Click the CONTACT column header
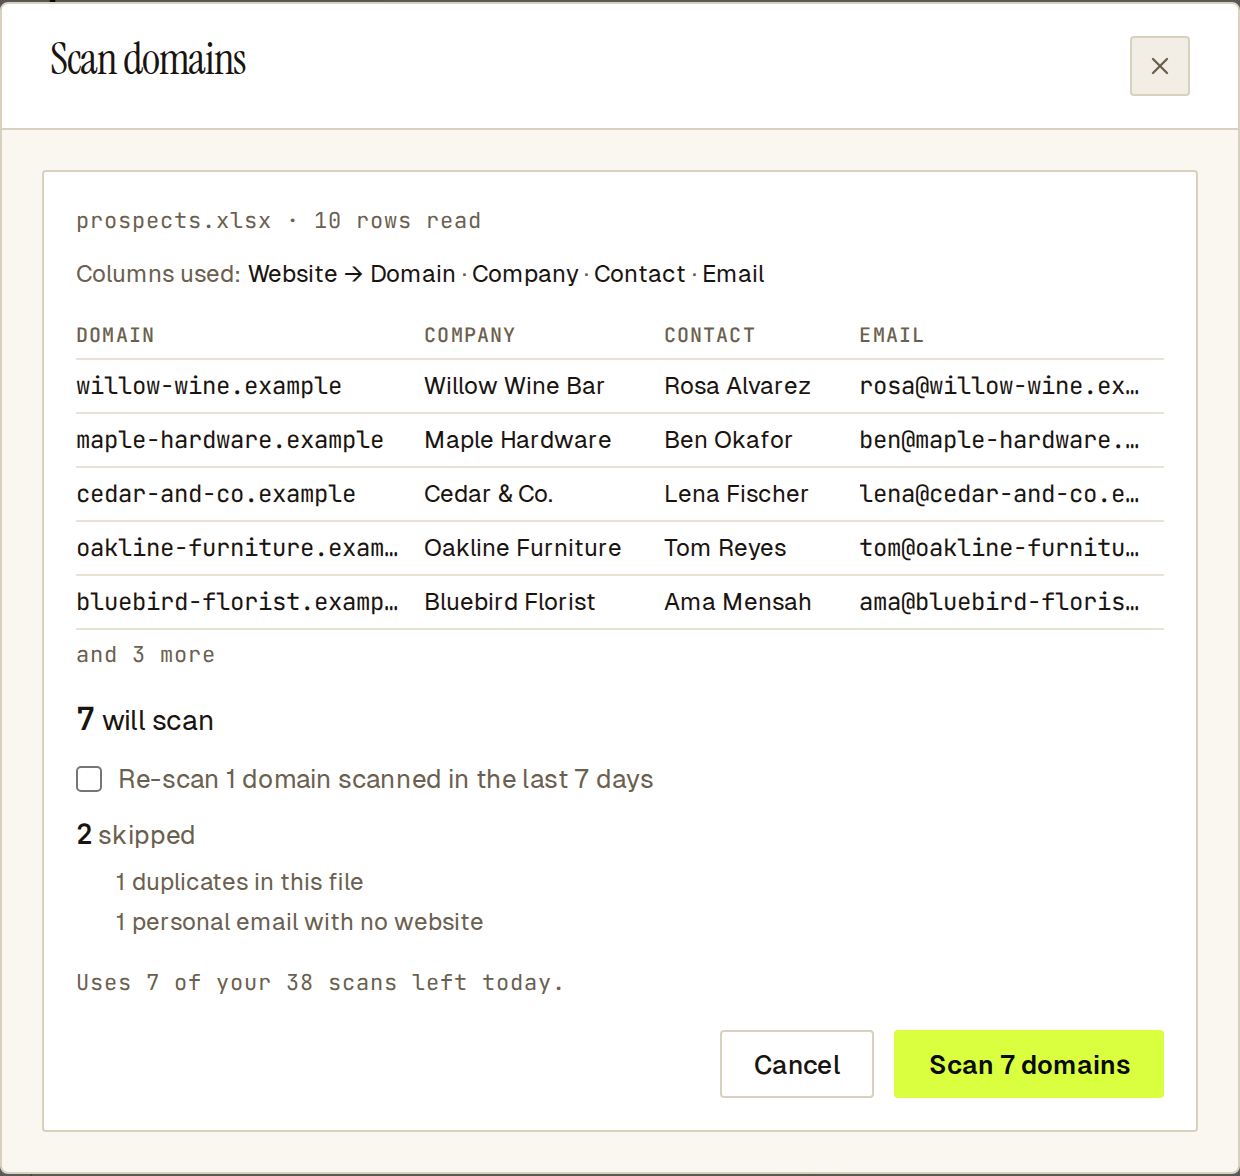Viewport: 1240px width, 1176px height. [x=709, y=335]
